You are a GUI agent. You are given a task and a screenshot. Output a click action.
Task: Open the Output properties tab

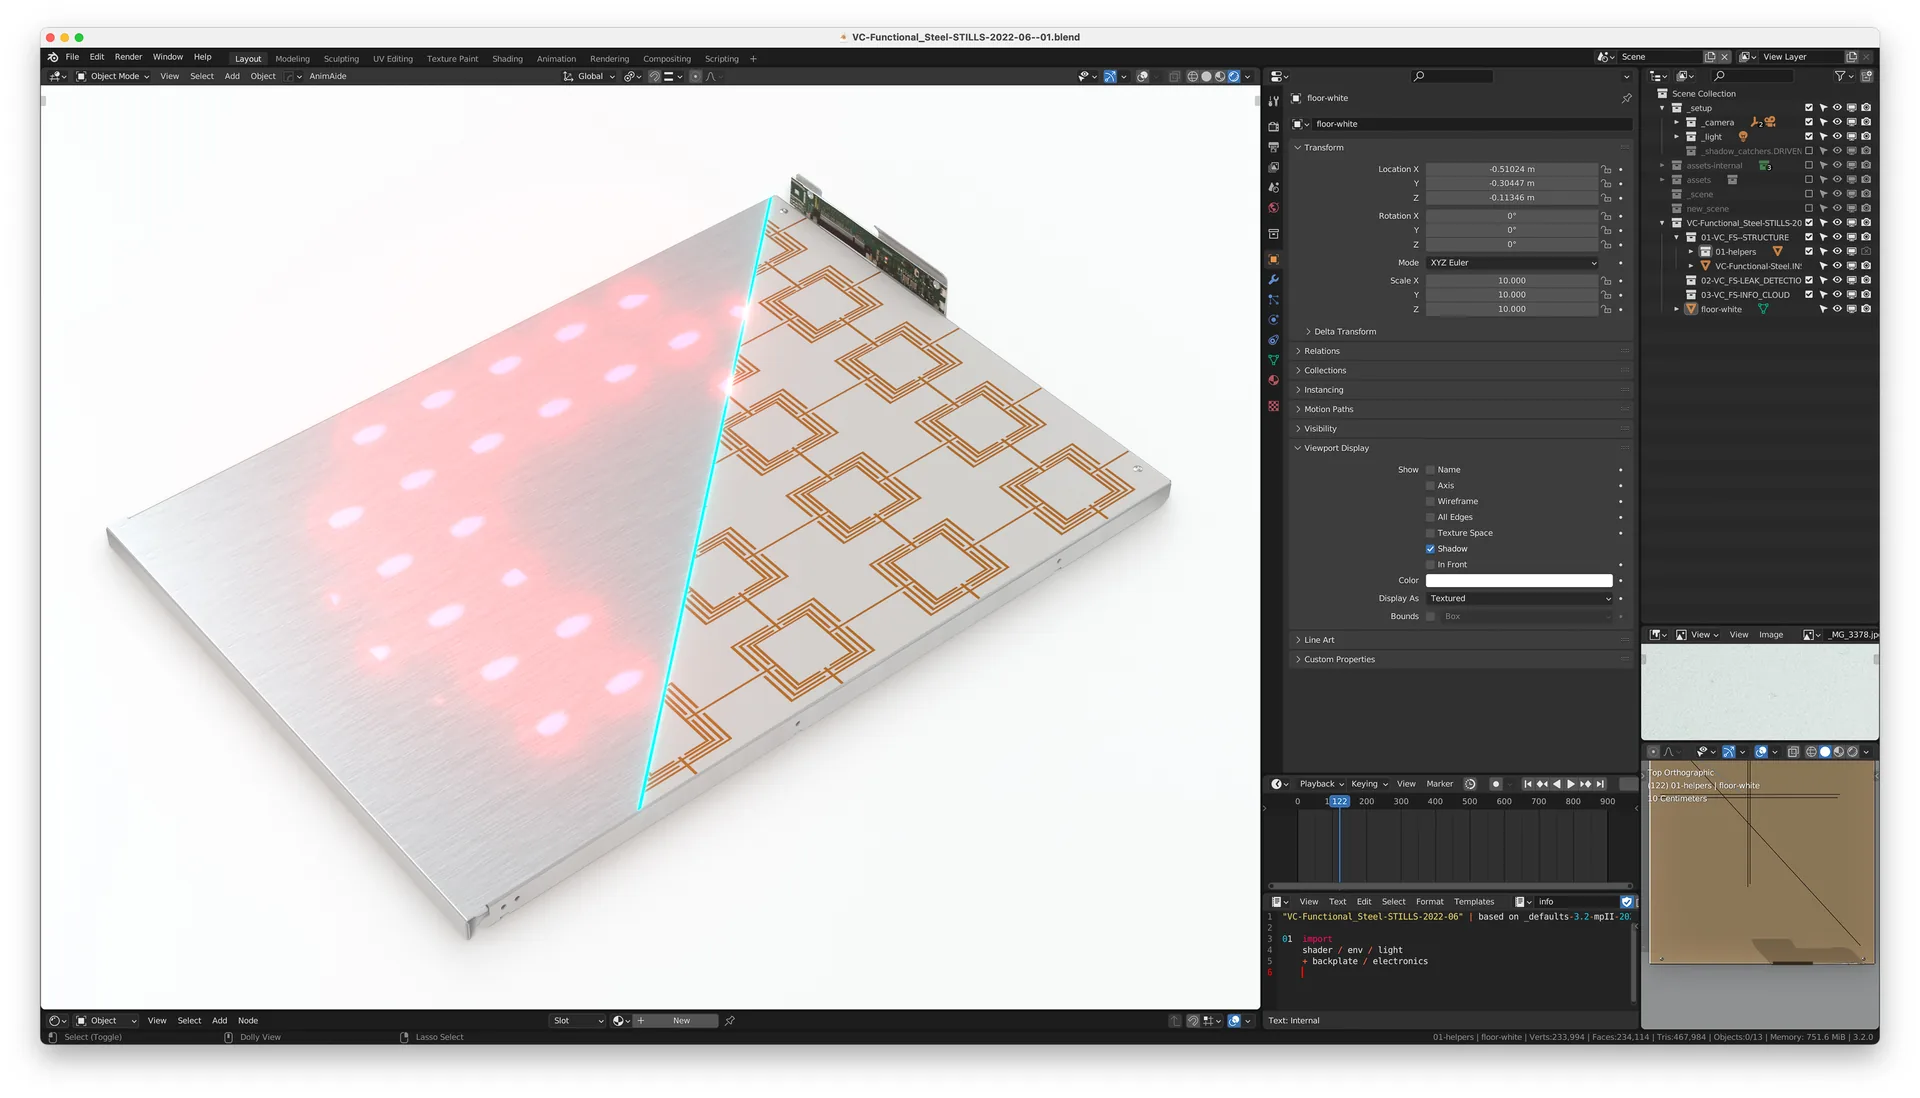coord(1273,147)
